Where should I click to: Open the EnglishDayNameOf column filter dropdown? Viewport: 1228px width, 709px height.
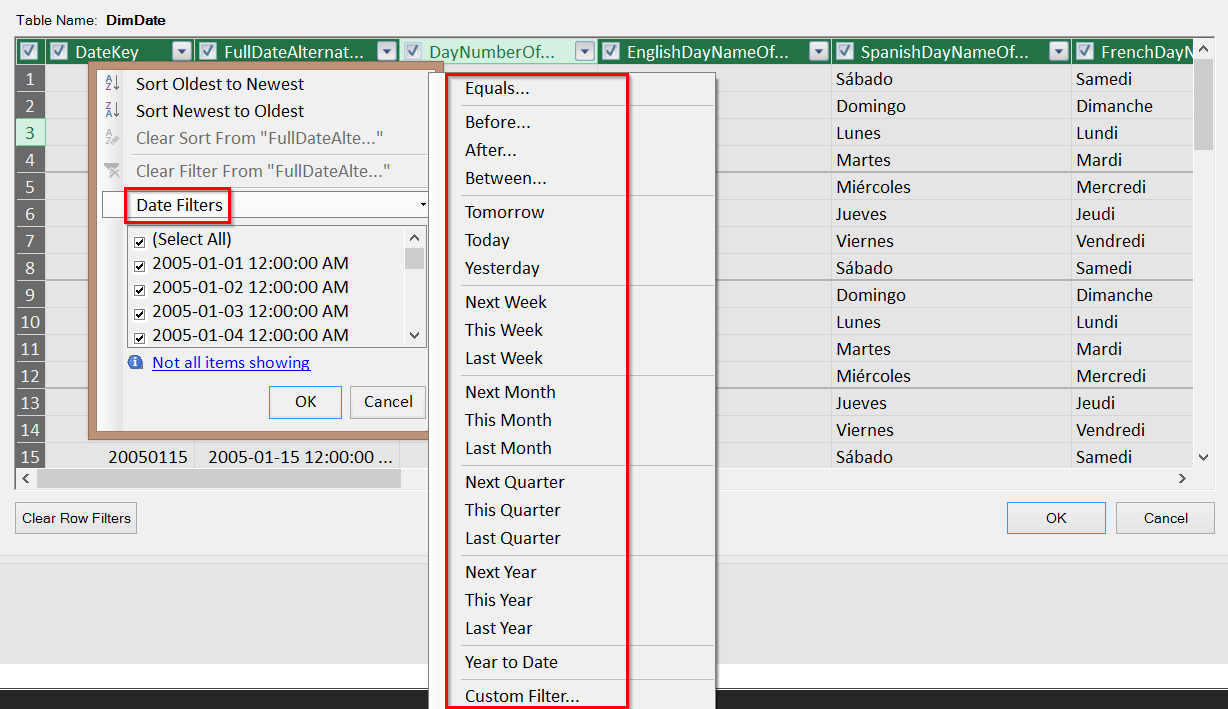[819, 52]
